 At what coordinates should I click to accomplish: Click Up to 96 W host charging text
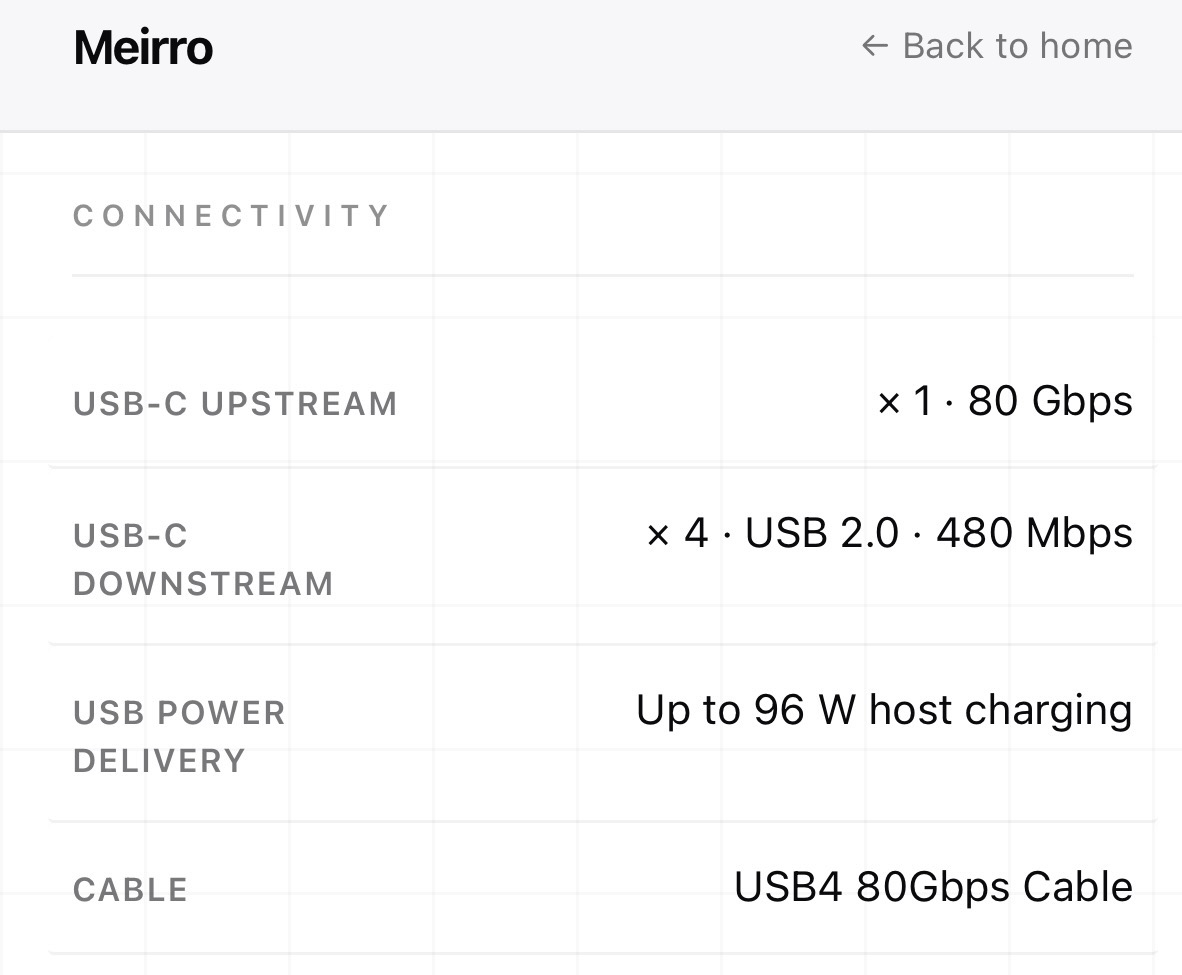click(x=884, y=710)
